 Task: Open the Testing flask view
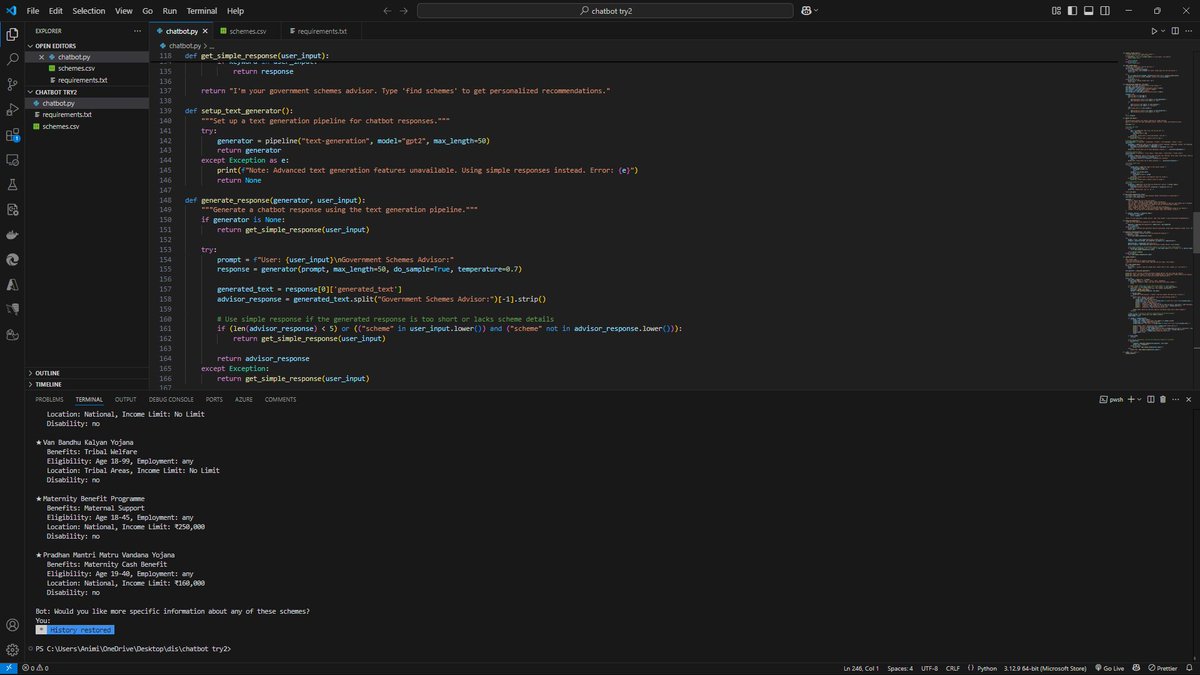click(x=13, y=185)
